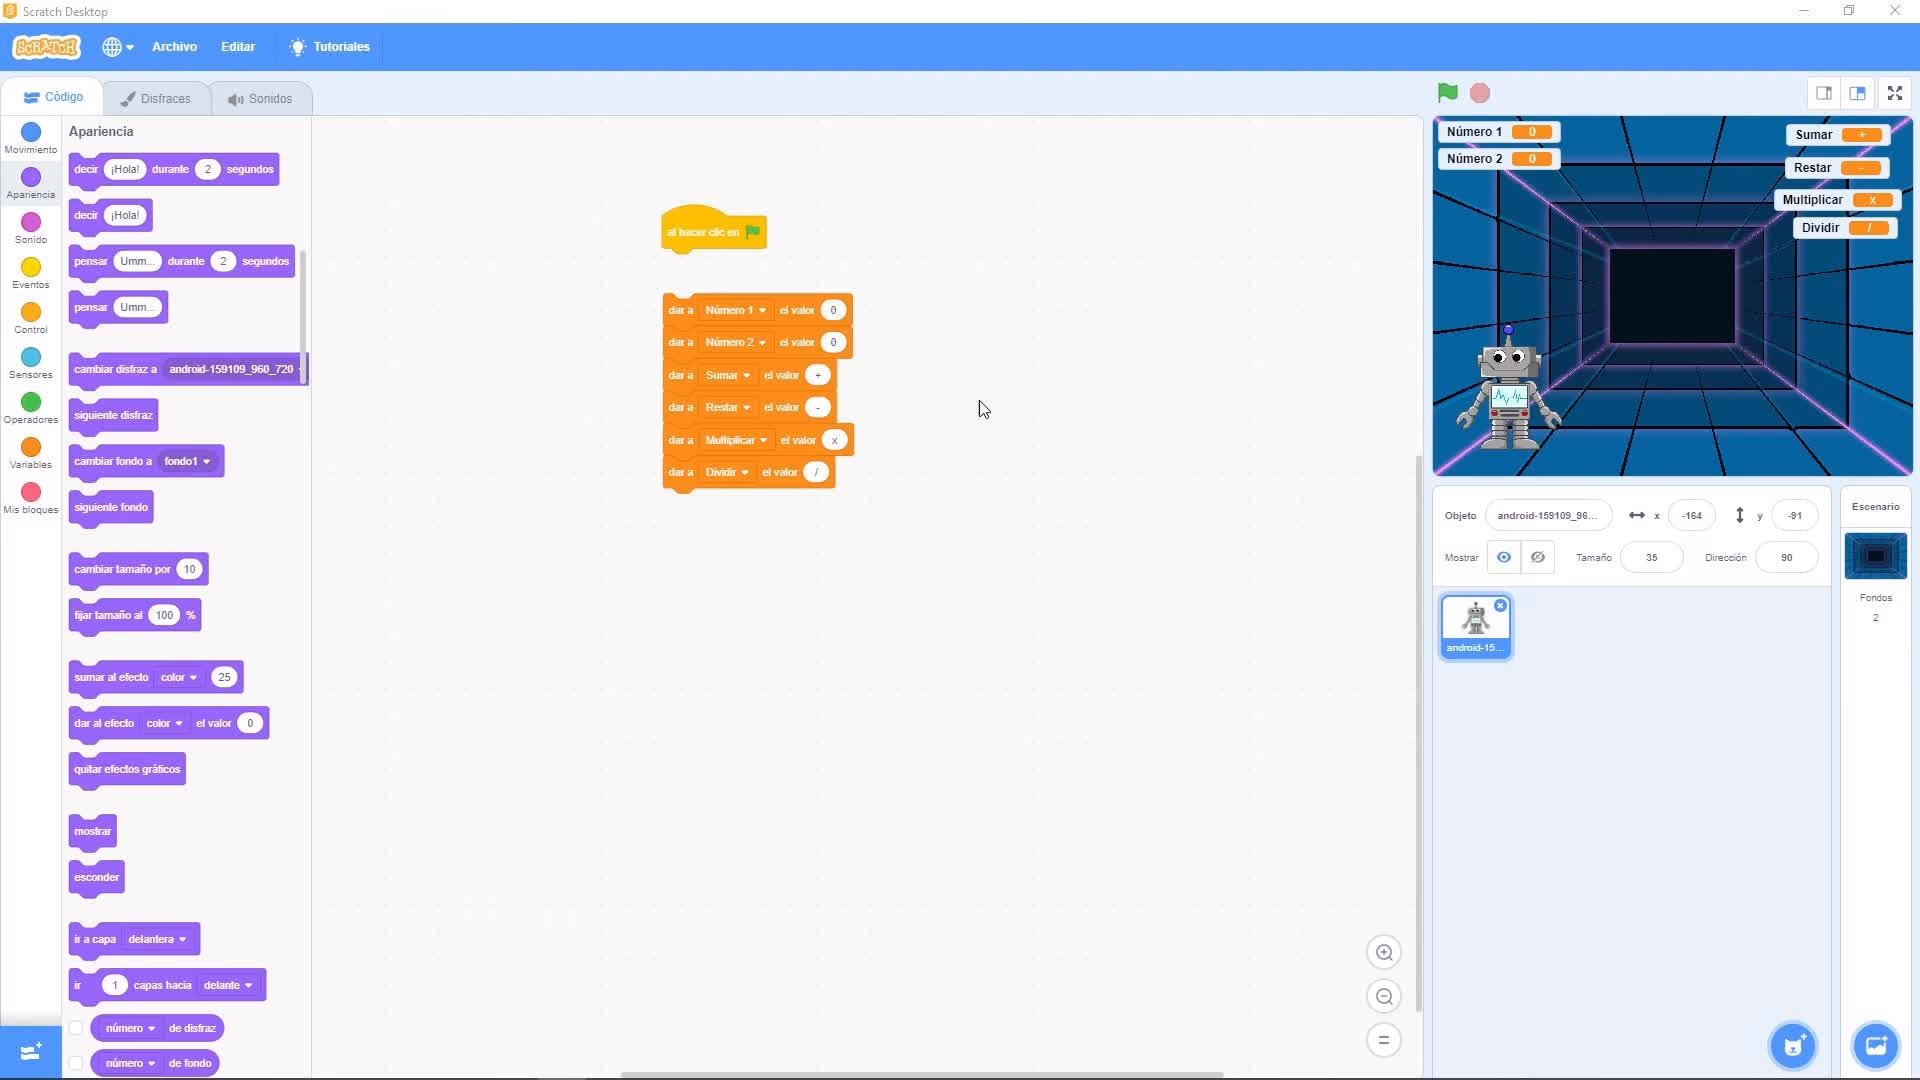Screen dimensions: 1920x1080
Task: Enable the 'número de disfraz' stage checkbox
Action: pyautogui.click(x=77, y=1027)
